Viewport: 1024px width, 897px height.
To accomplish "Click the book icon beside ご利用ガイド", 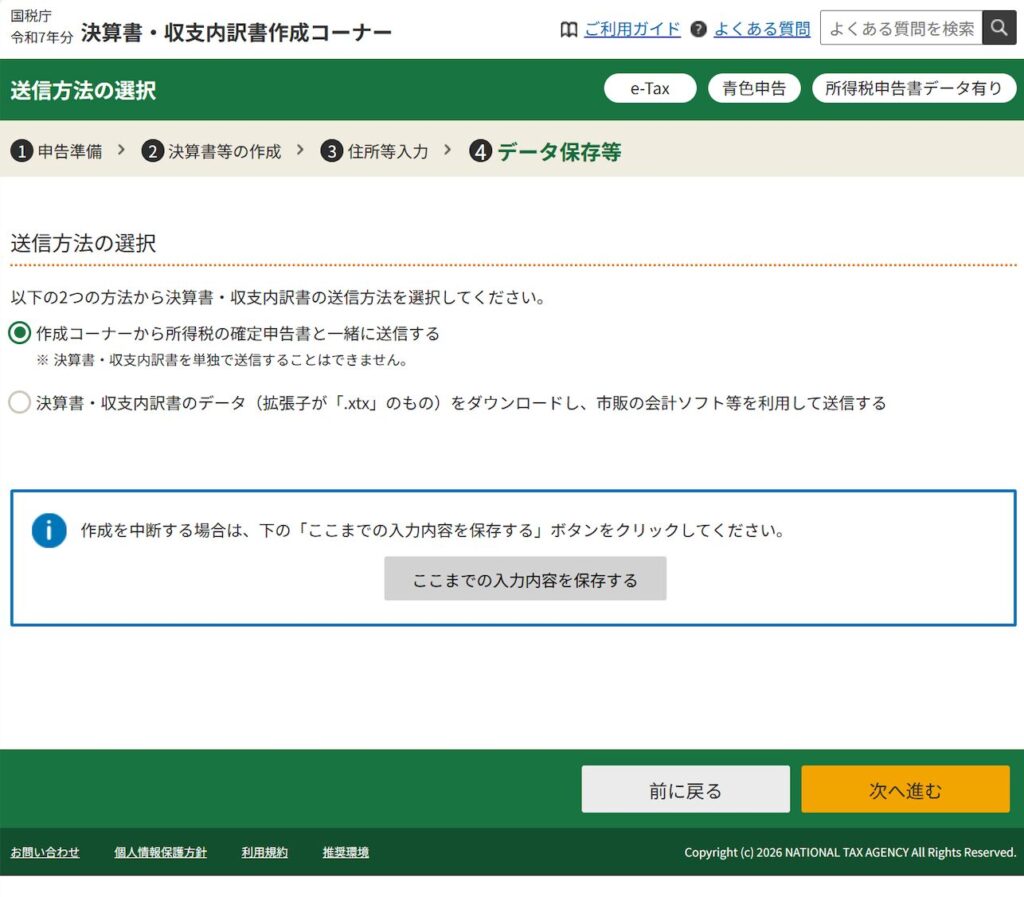I will (568, 29).
